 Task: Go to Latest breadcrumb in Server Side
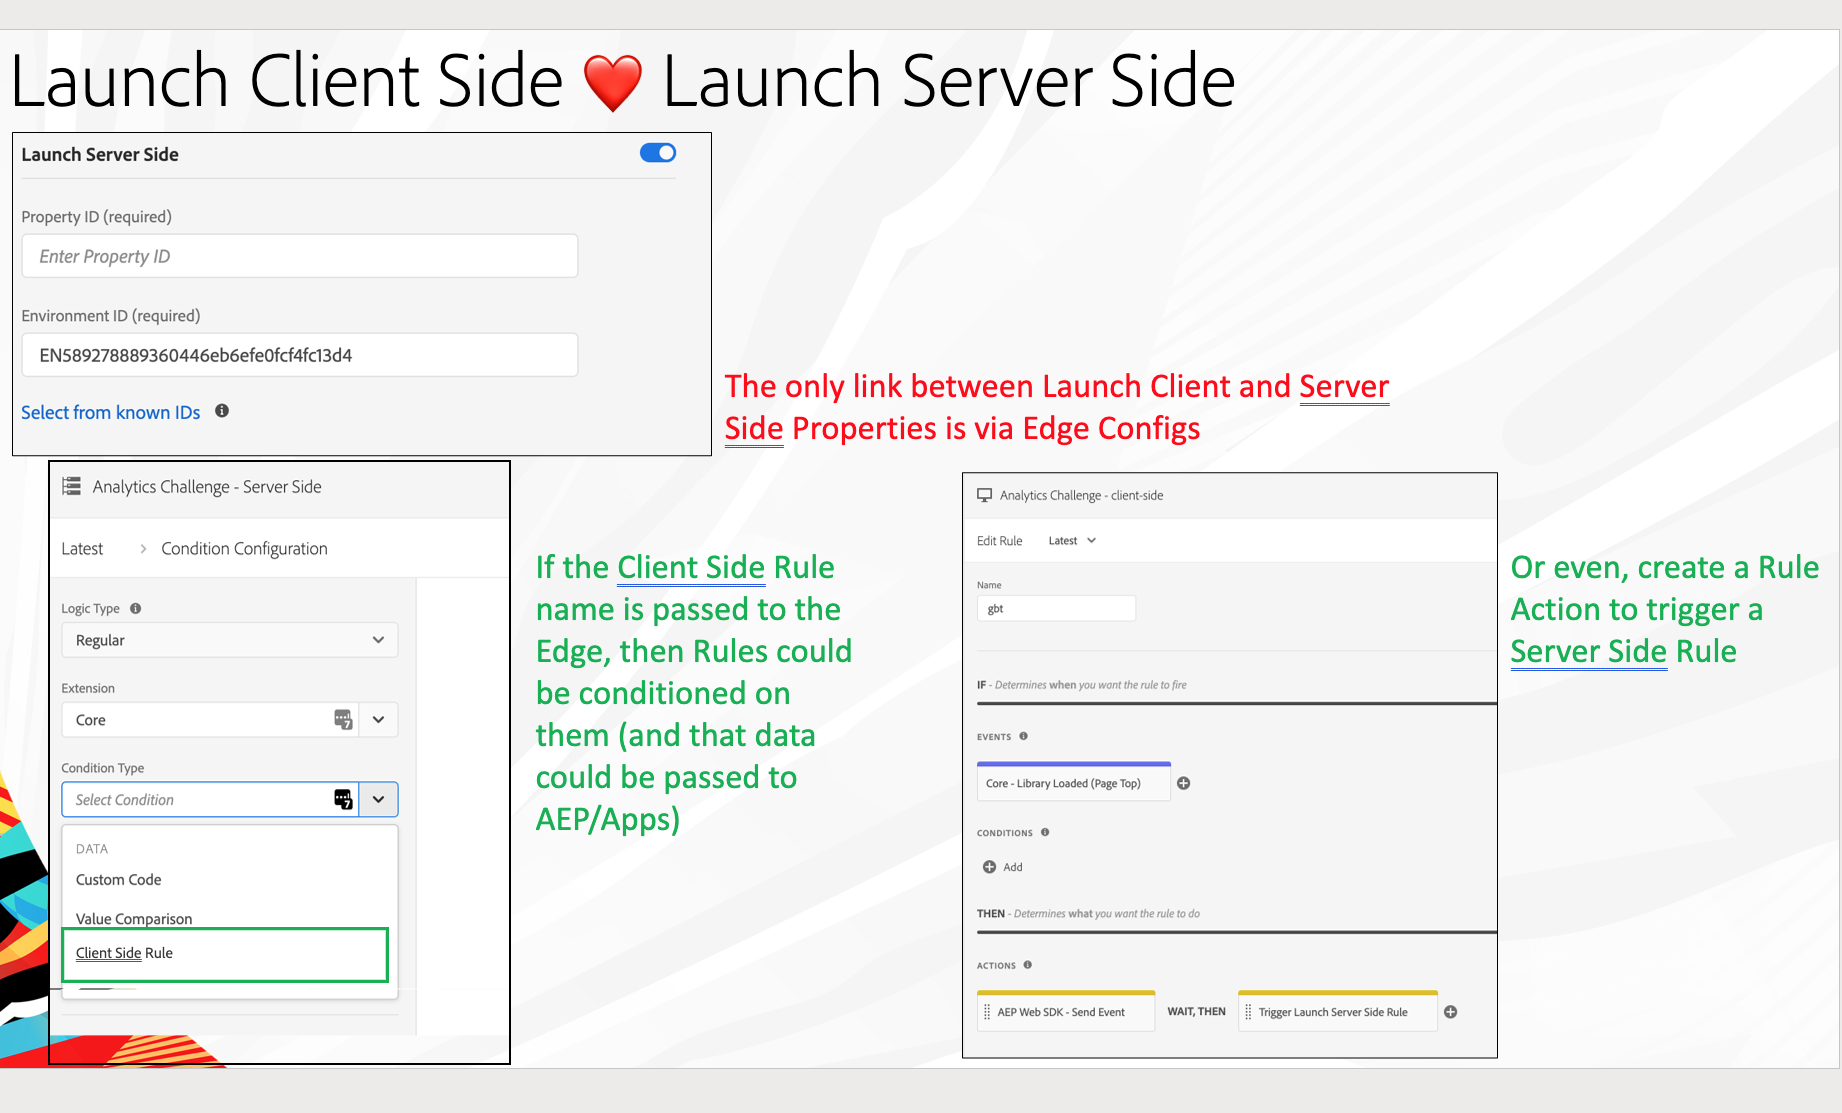click(x=82, y=548)
